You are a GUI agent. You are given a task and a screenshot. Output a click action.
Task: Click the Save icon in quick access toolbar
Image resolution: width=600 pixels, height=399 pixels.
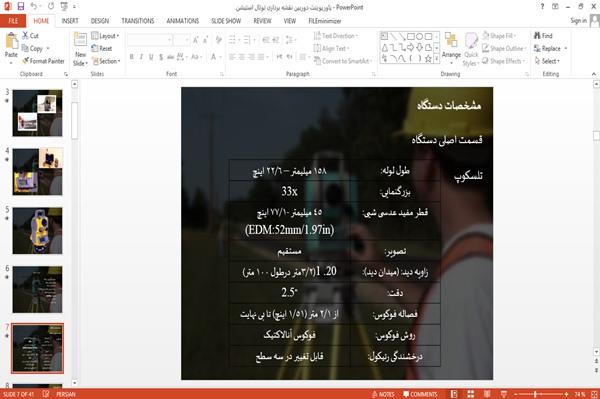[20, 7]
